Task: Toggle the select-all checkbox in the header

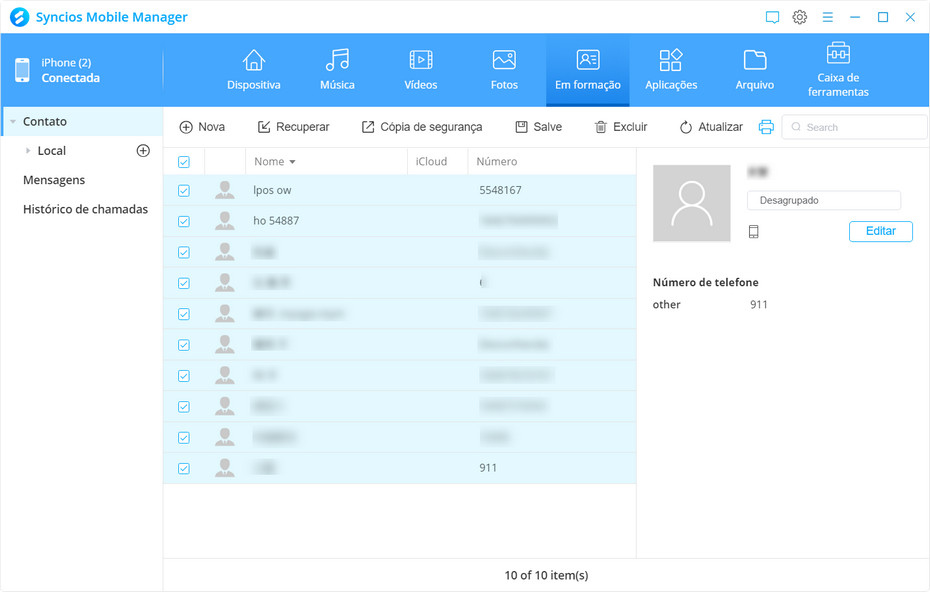Action: pyautogui.click(x=184, y=162)
